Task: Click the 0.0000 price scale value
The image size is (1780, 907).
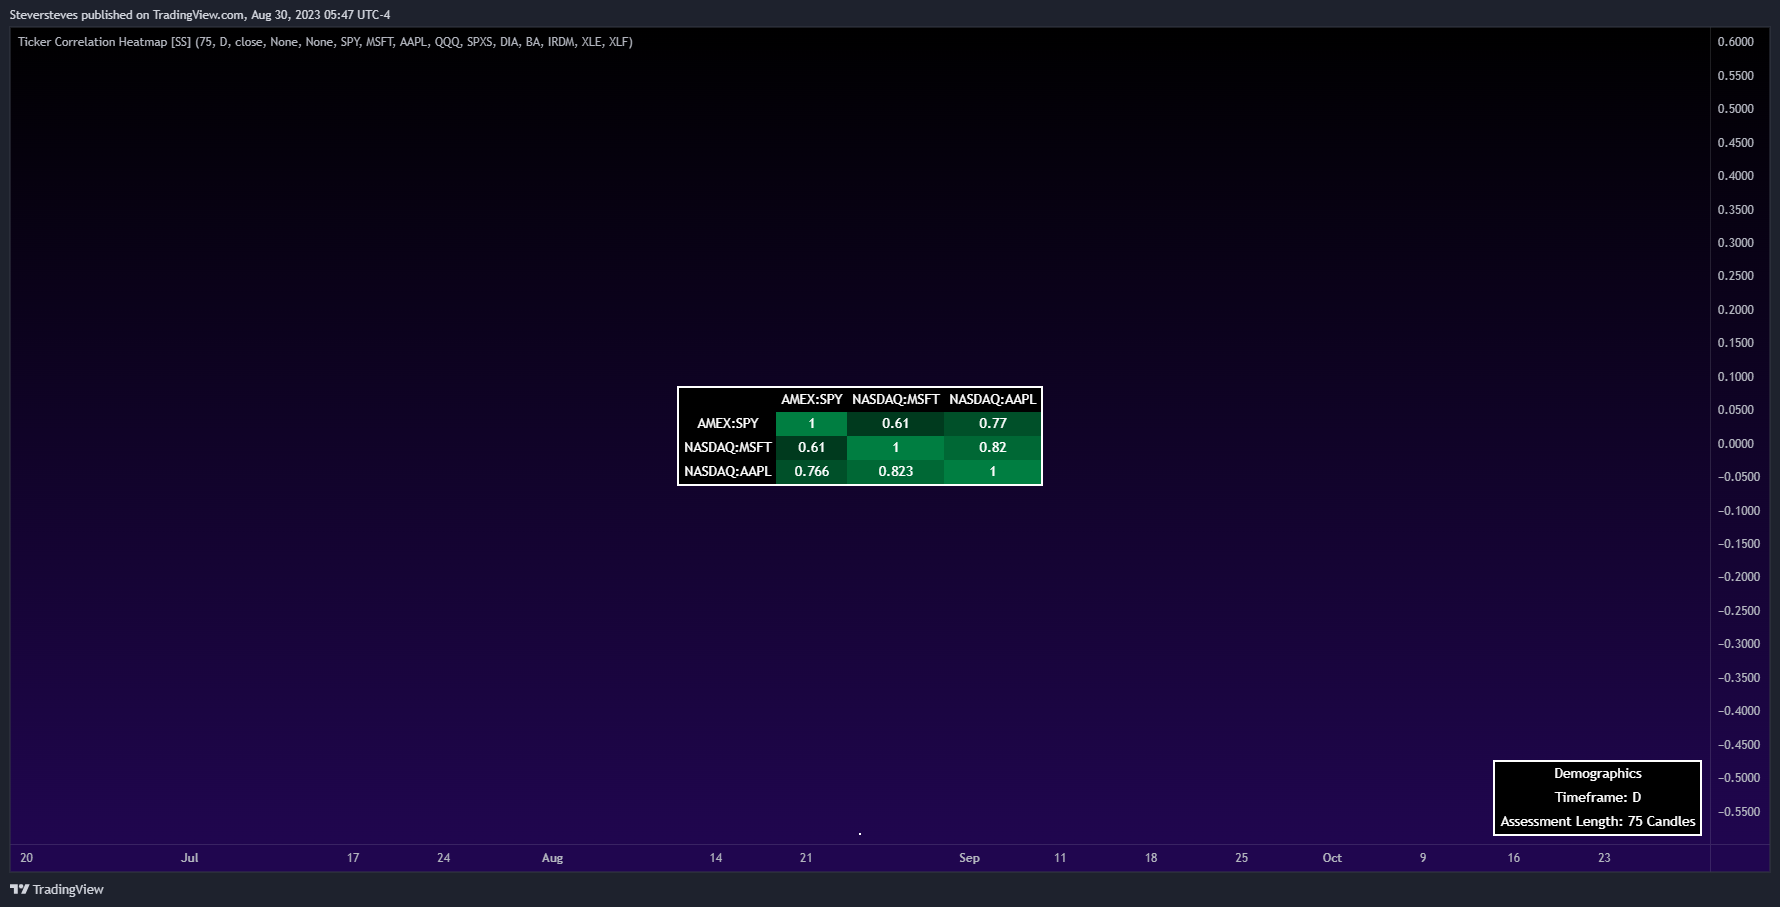Action: (x=1736, y=443)
